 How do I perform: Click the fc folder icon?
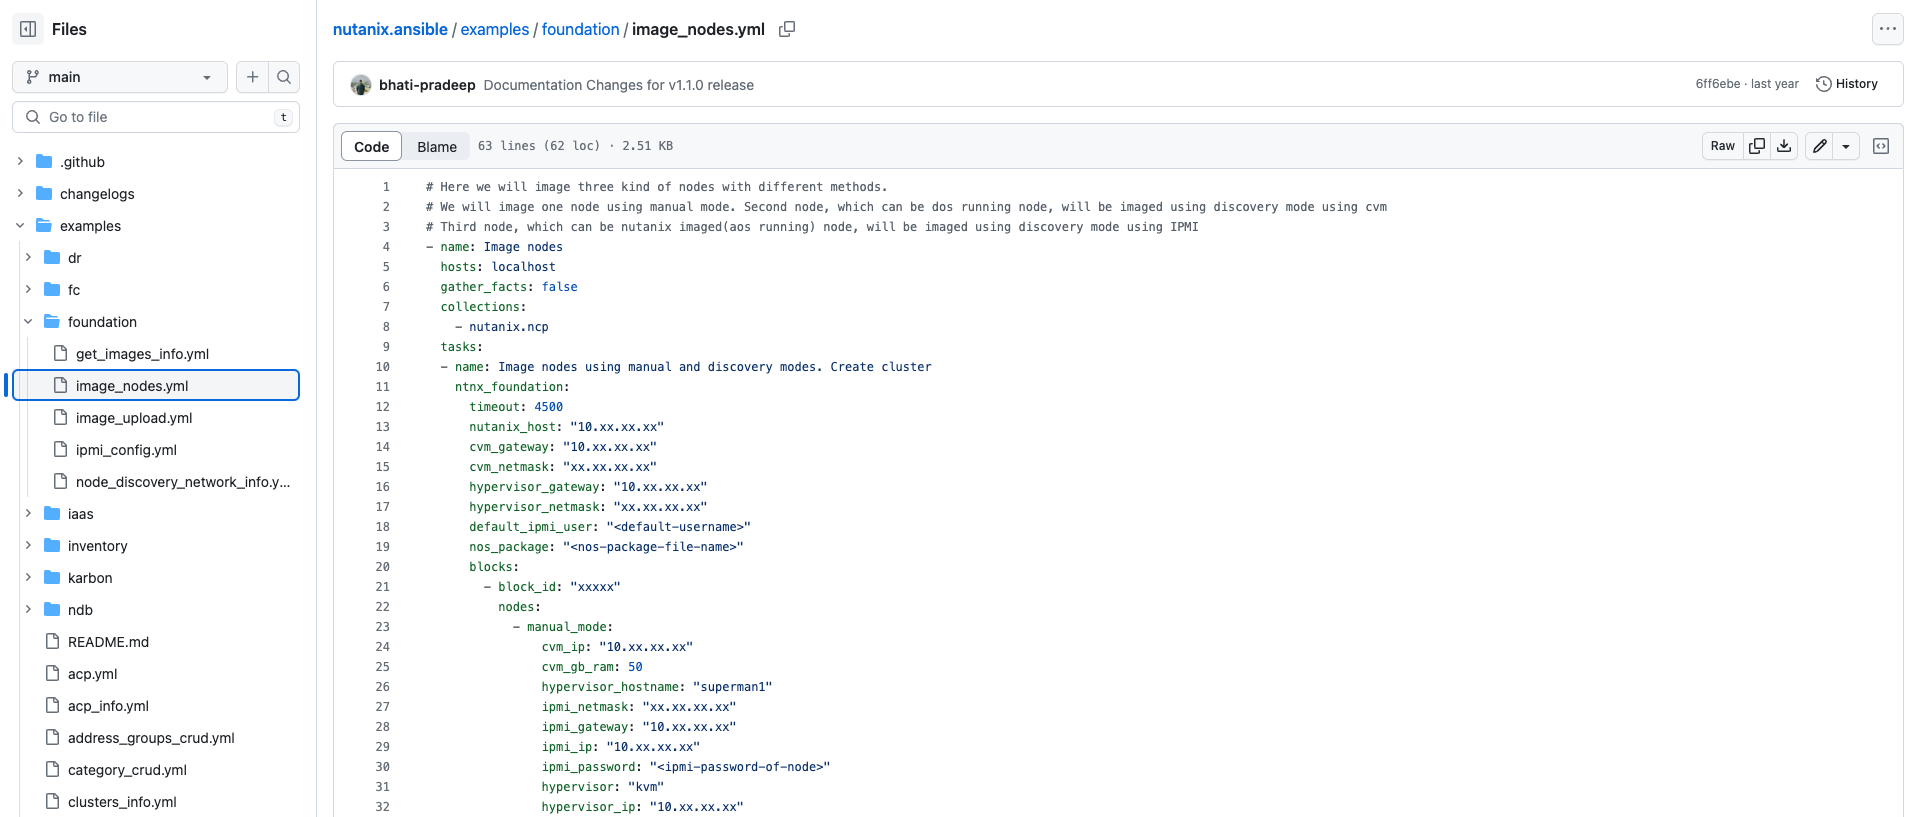pos(52,289)
